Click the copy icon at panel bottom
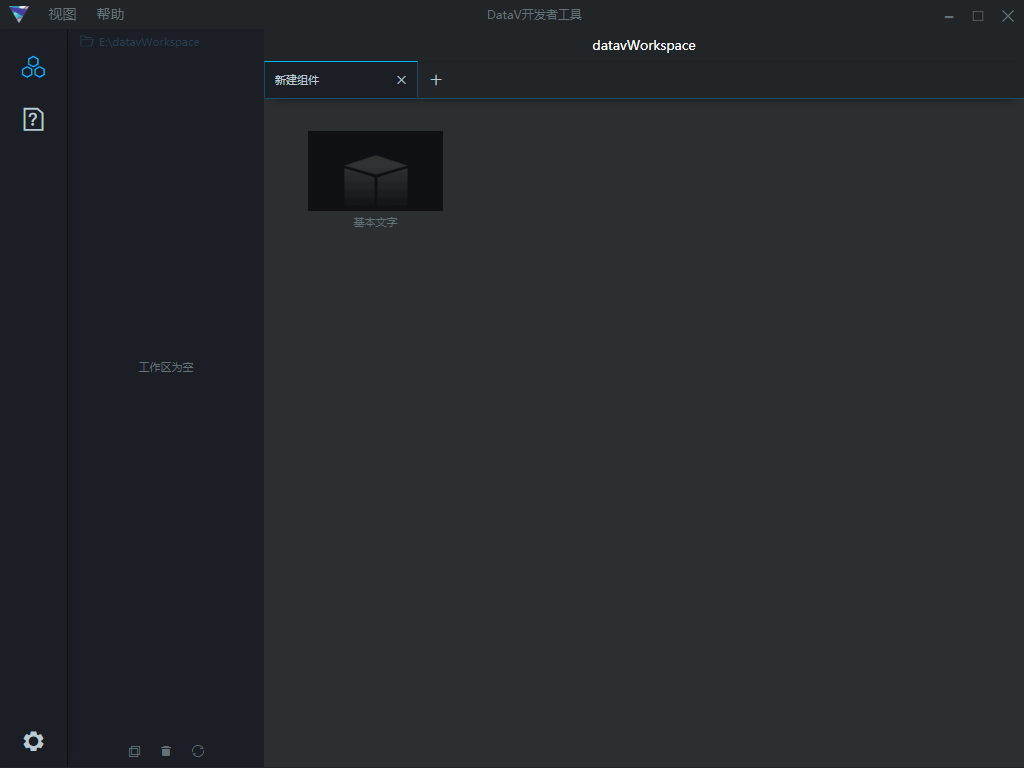 [x=135, y=751]
